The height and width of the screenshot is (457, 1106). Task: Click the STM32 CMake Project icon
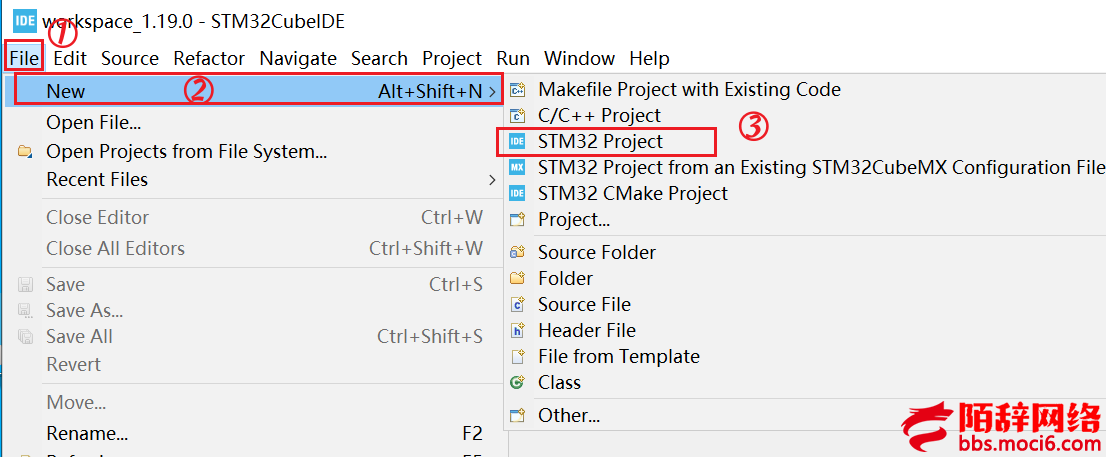click(x=517, y=193)
